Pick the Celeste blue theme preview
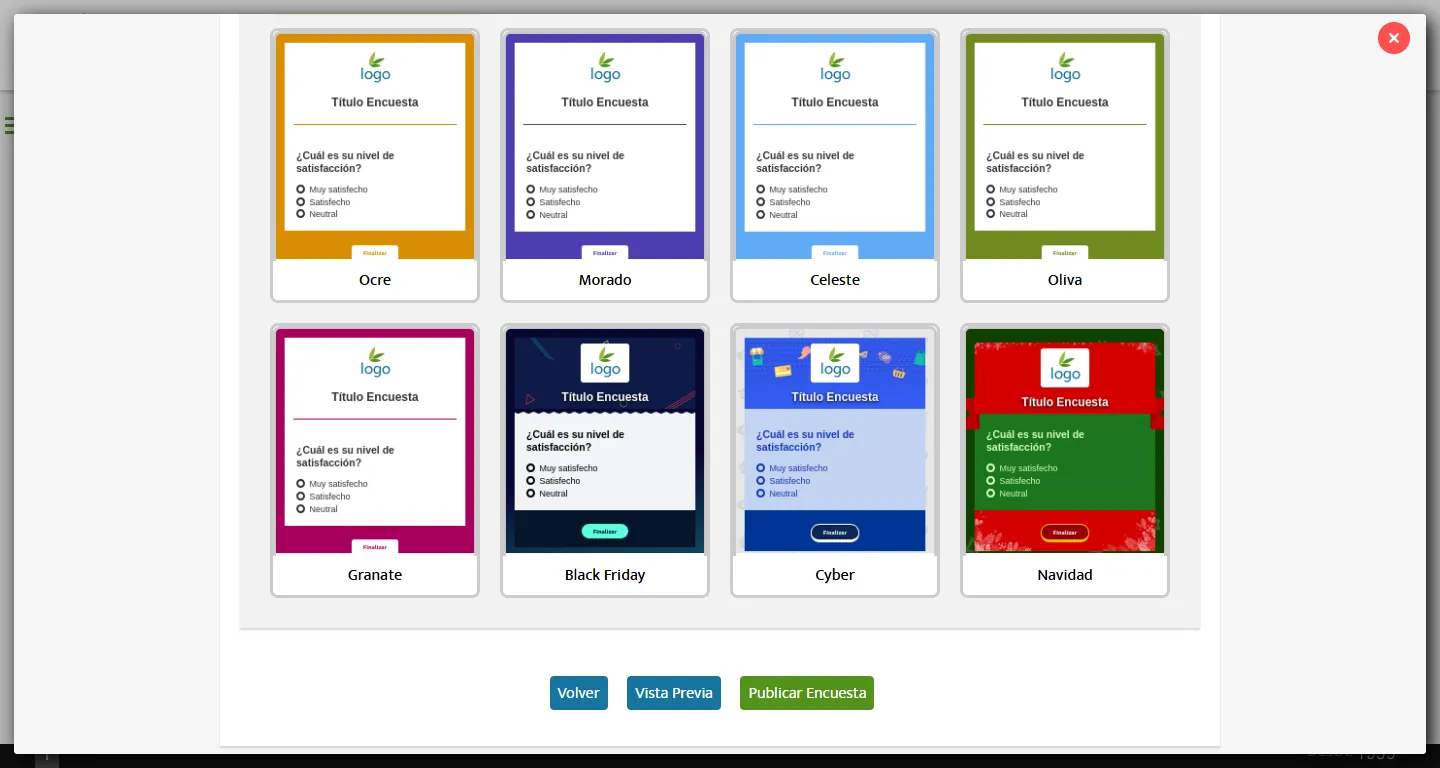1440x768 pixels. tap(835, 146)
